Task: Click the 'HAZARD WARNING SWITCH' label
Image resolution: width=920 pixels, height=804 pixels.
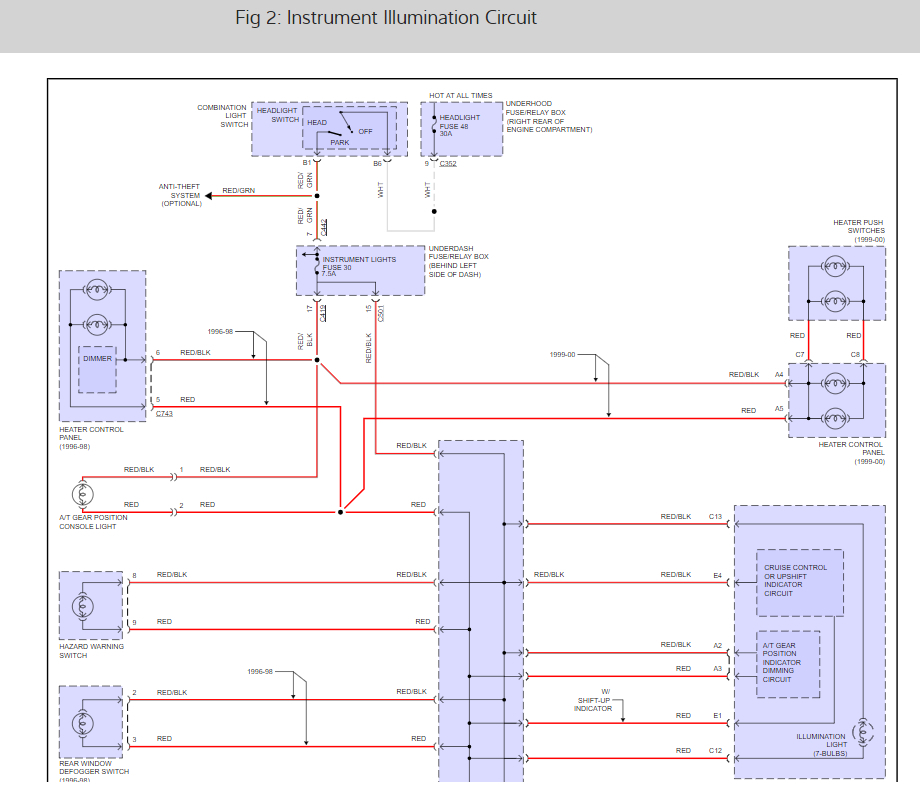Action: [91, 651]
